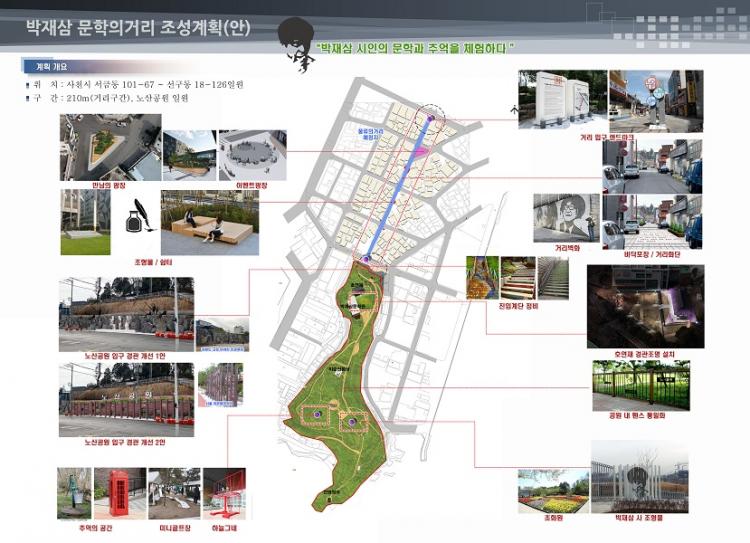750x543 pixels.
Task: Click the blue literature street line on map
Action: (400, 188)
